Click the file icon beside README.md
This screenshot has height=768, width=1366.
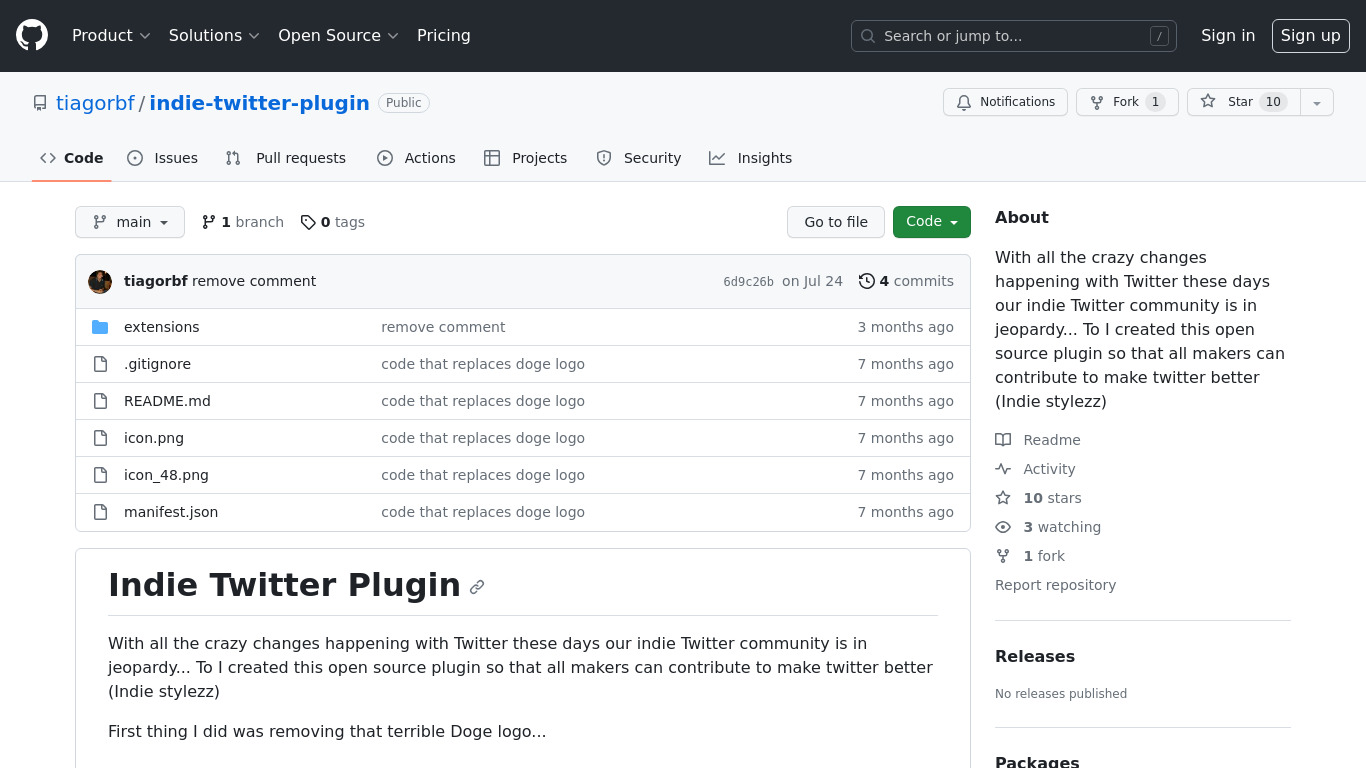(x=100, y=401)
